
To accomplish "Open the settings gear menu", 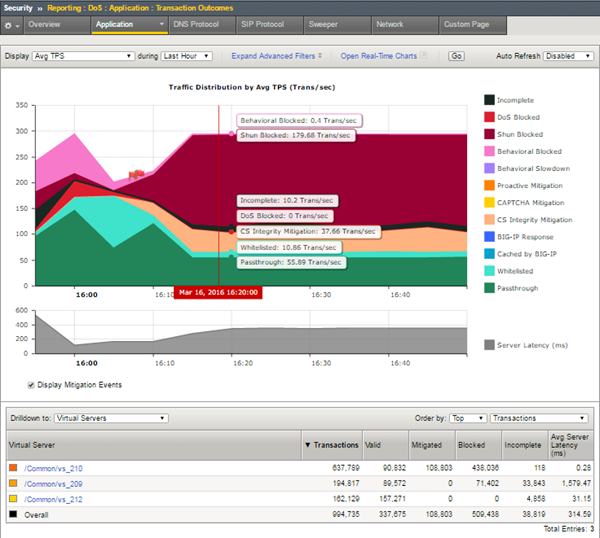I will pos(11,23).
